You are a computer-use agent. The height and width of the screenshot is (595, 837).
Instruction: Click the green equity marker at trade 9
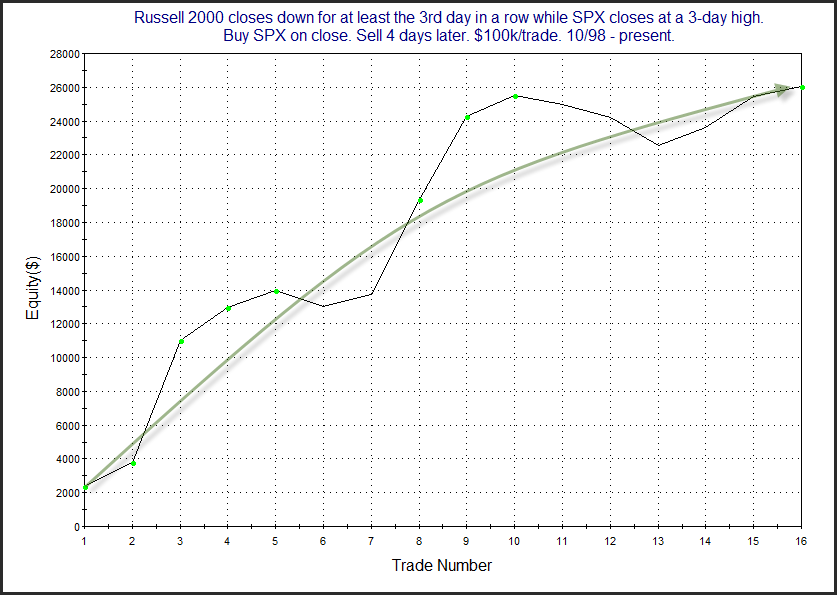(467, 117)
